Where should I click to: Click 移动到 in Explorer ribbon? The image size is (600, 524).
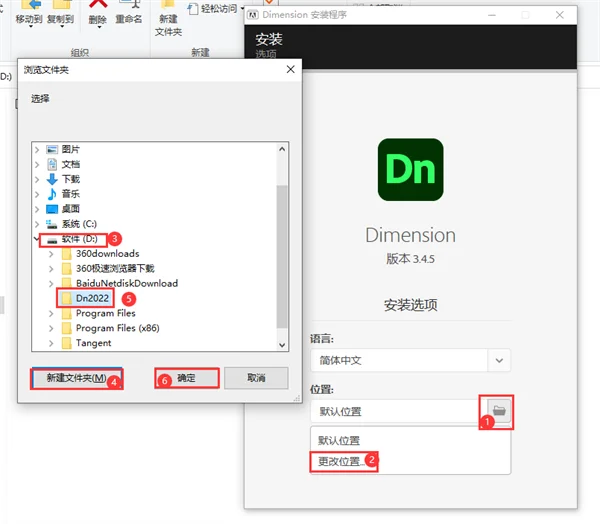tap(29, 13)
